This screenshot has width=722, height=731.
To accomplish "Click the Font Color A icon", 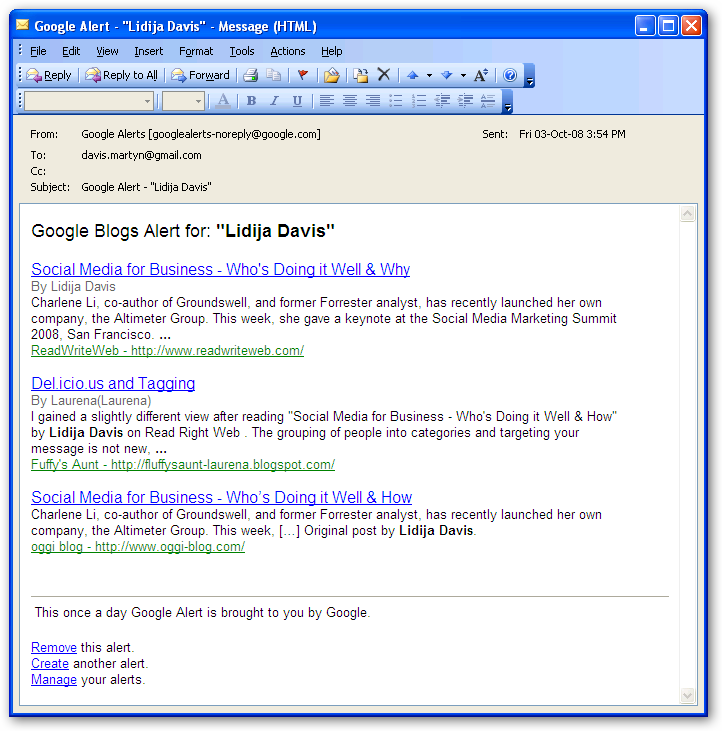I will (223, 101).
